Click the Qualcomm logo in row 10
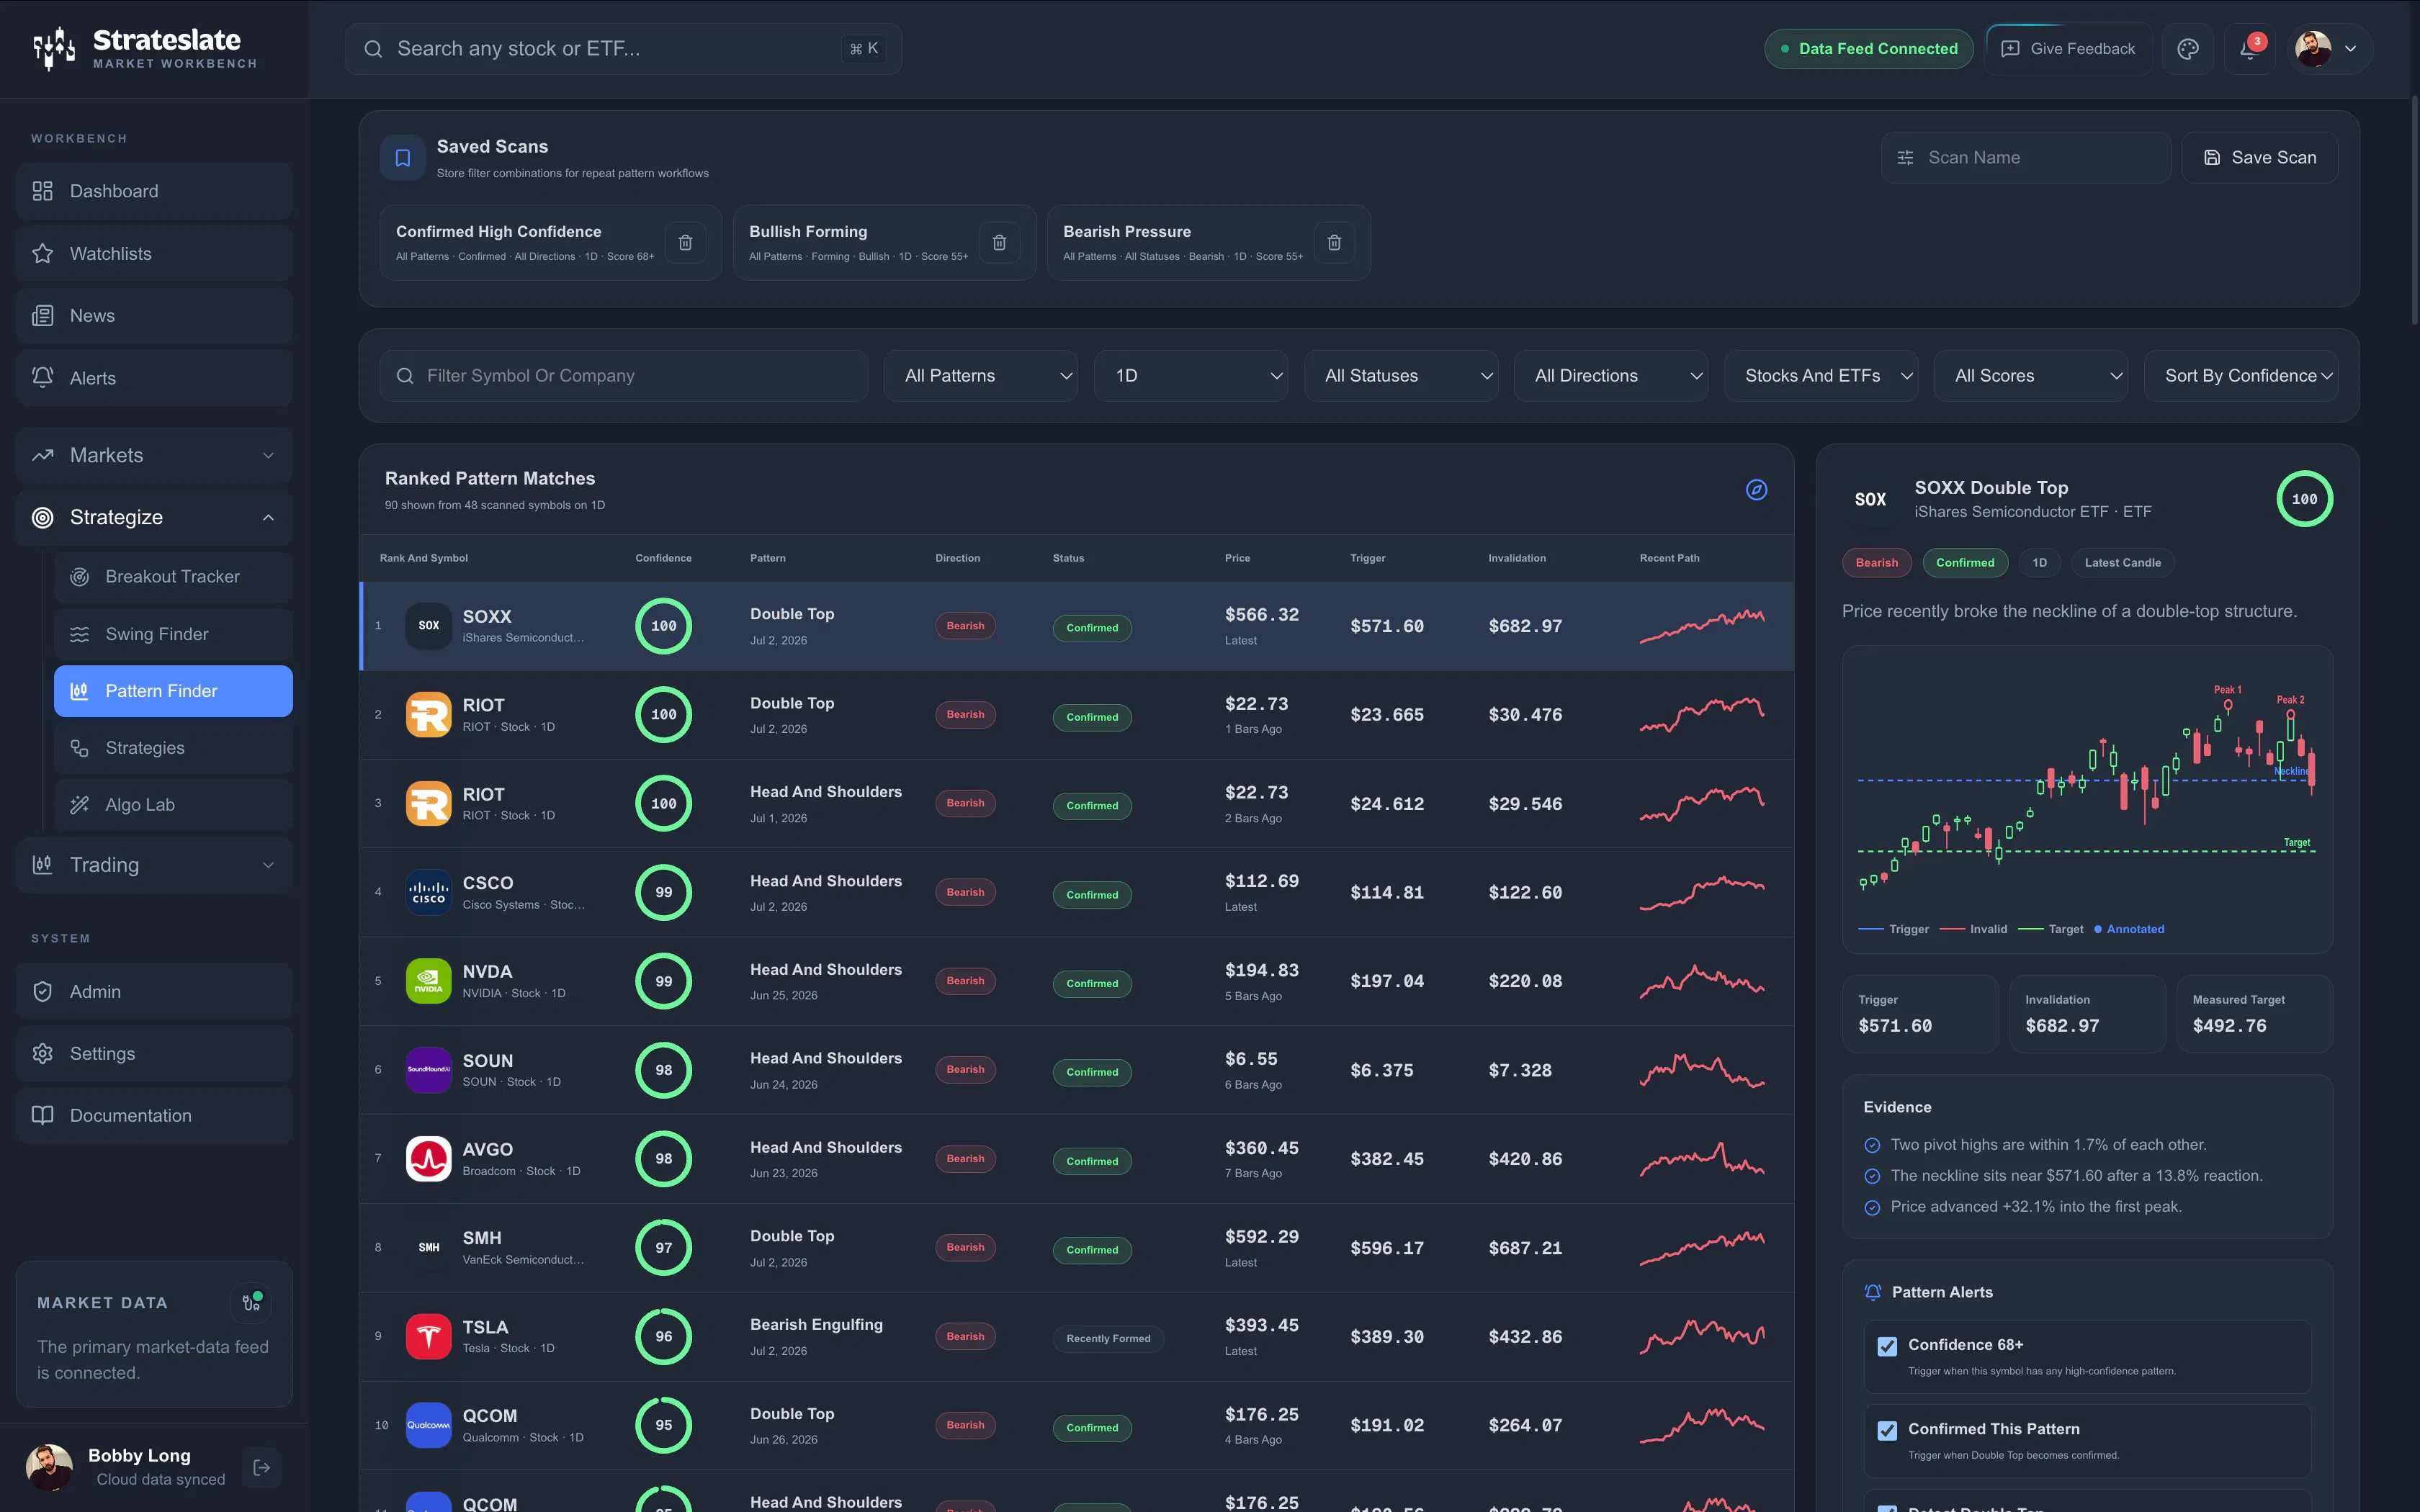Image resolution: width=2420 pixels, height=1512 pixels. (428, 1425)
